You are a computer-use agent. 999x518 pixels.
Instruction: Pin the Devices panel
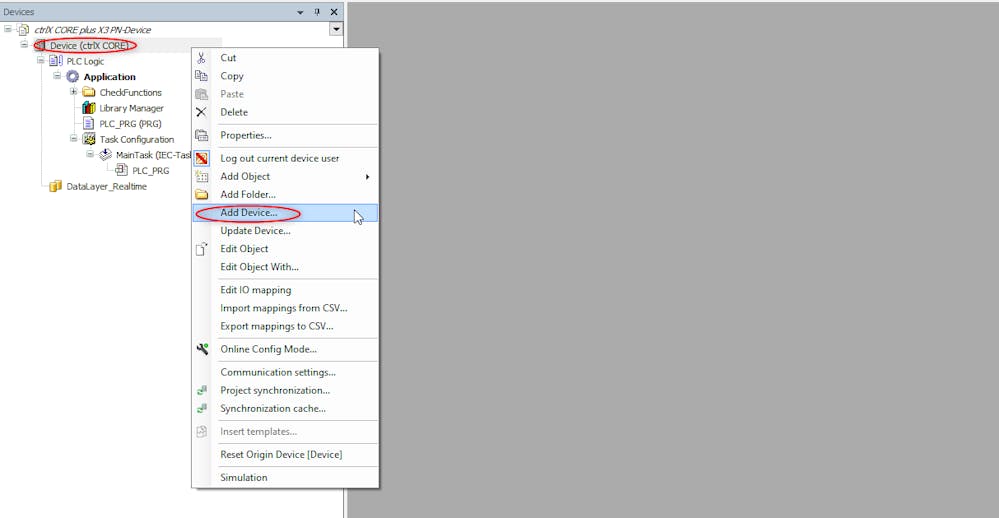pyautogui.click(x=317, y=11)
